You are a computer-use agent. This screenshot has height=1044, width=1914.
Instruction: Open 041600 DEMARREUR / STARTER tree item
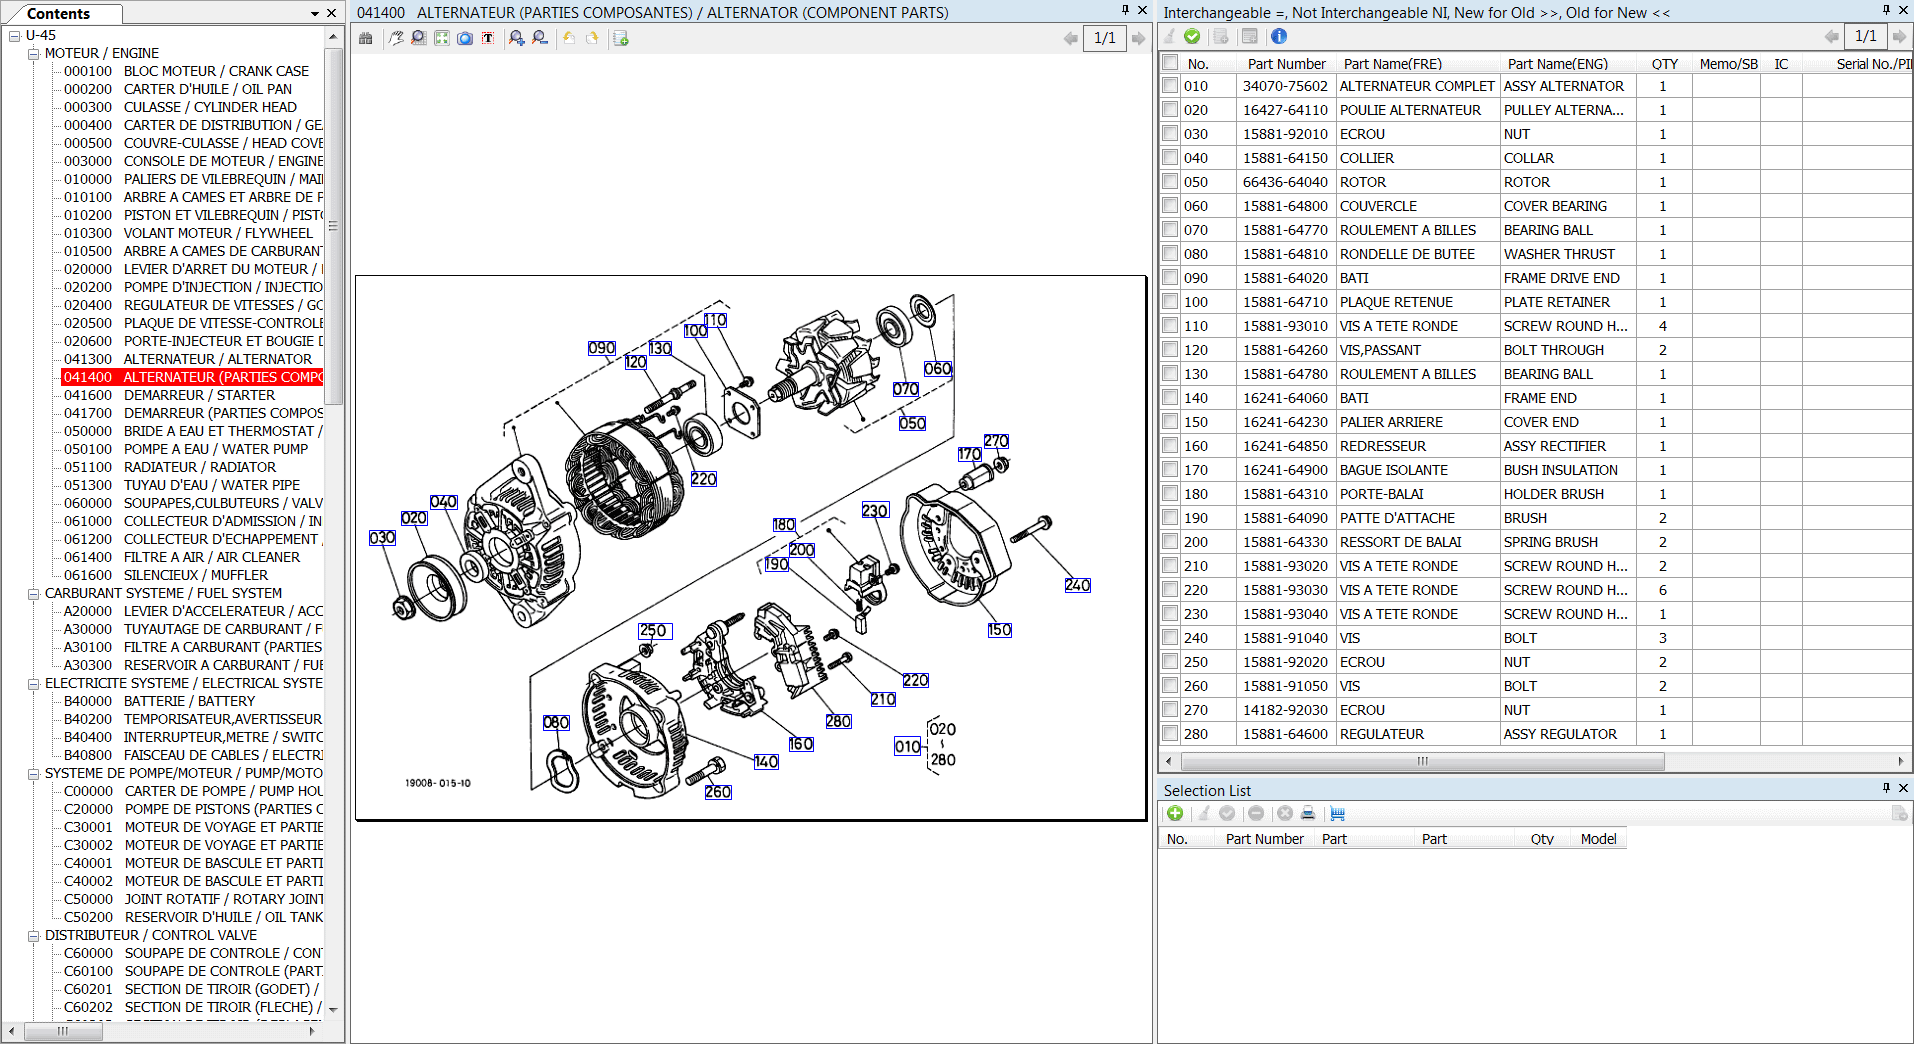tap(170, 395)
